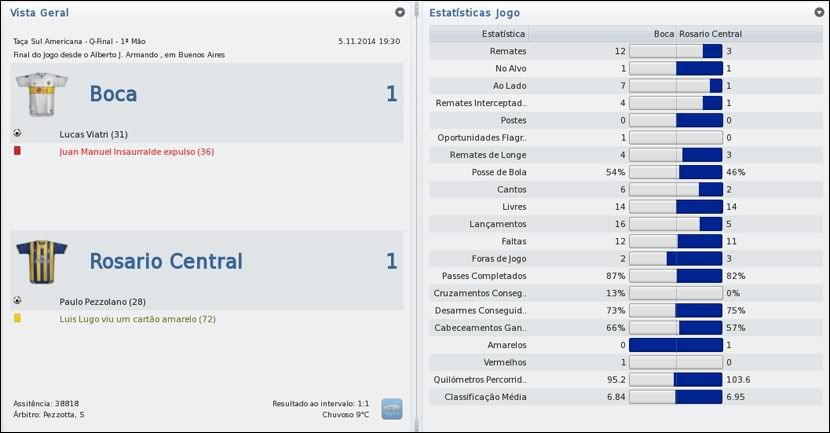830x433 pixels.
Task: Click the rainy weather icon
Action: tap(392, 408)
